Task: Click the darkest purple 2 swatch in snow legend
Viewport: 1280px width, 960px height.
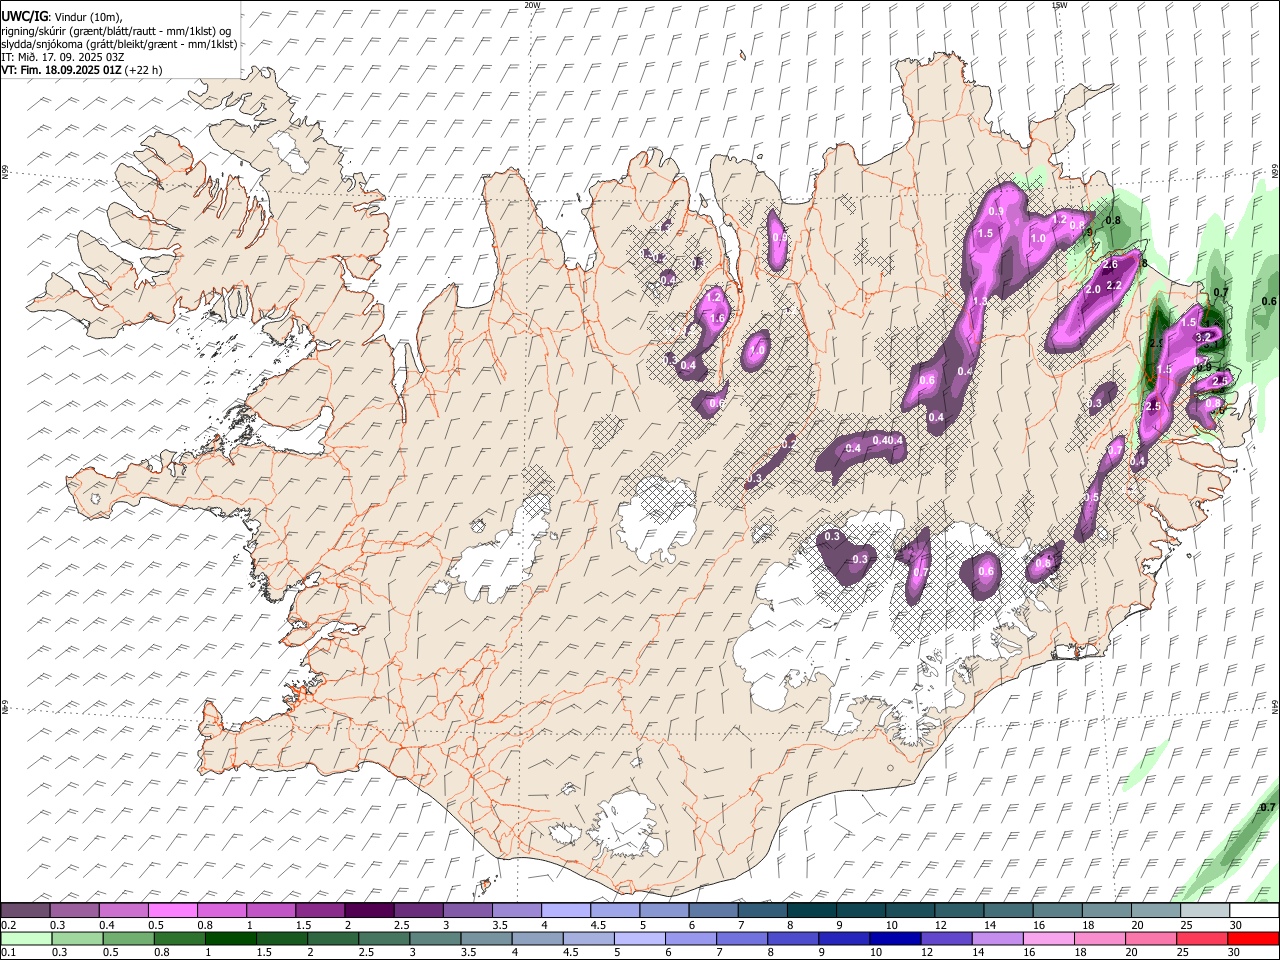Action: 369,910
